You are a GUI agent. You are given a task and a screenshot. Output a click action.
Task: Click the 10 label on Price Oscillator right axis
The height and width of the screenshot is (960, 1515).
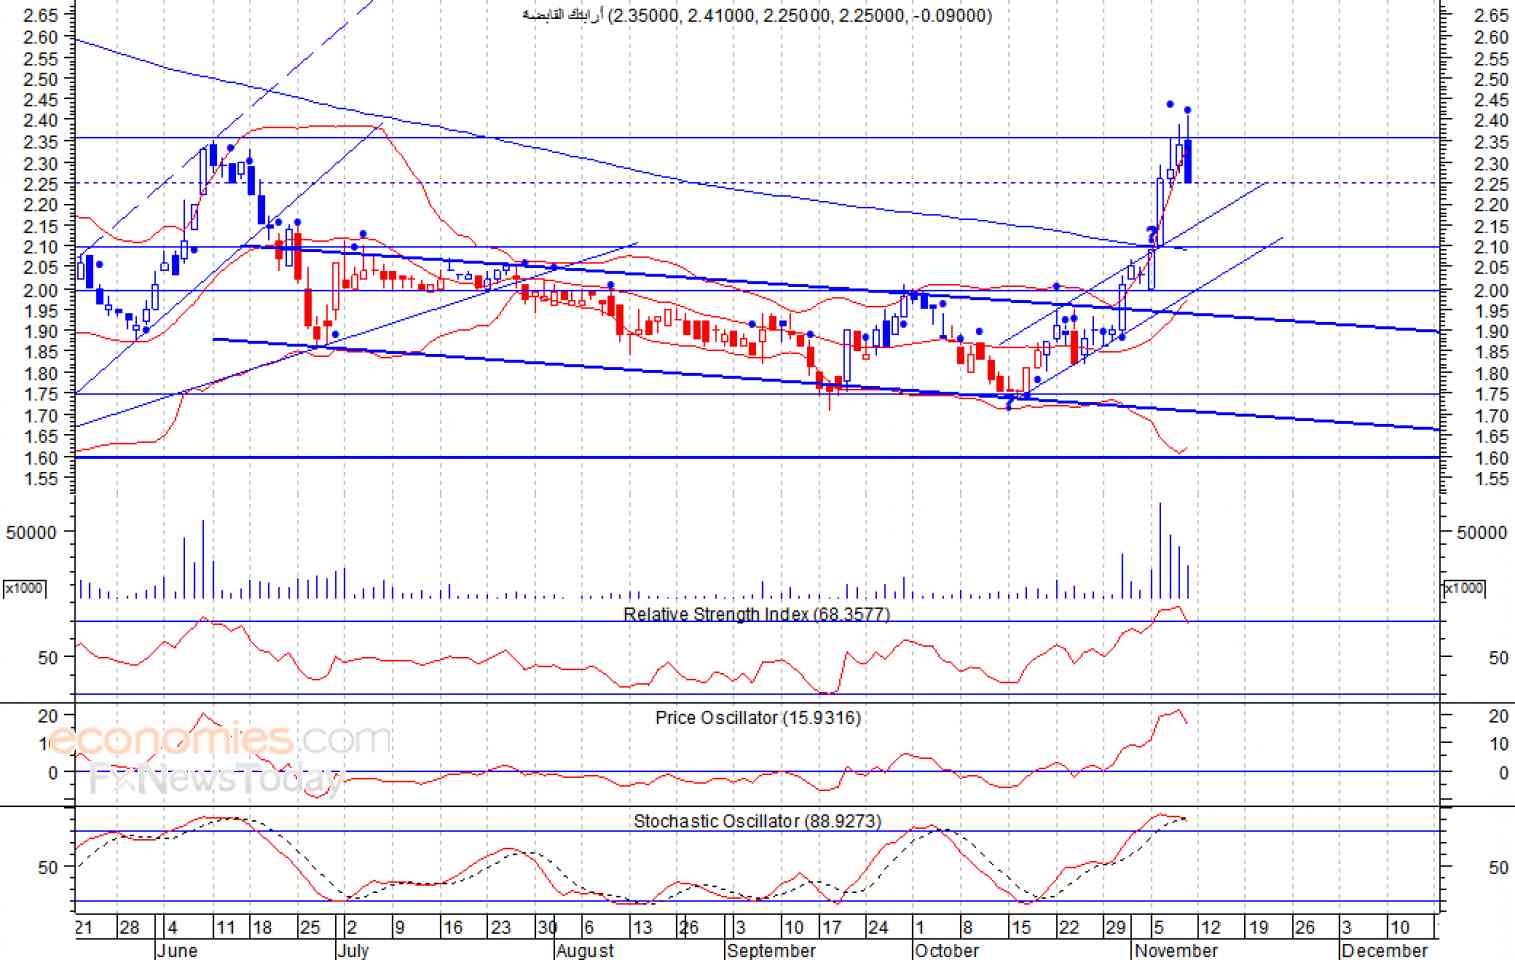(x=1499, y=744)
